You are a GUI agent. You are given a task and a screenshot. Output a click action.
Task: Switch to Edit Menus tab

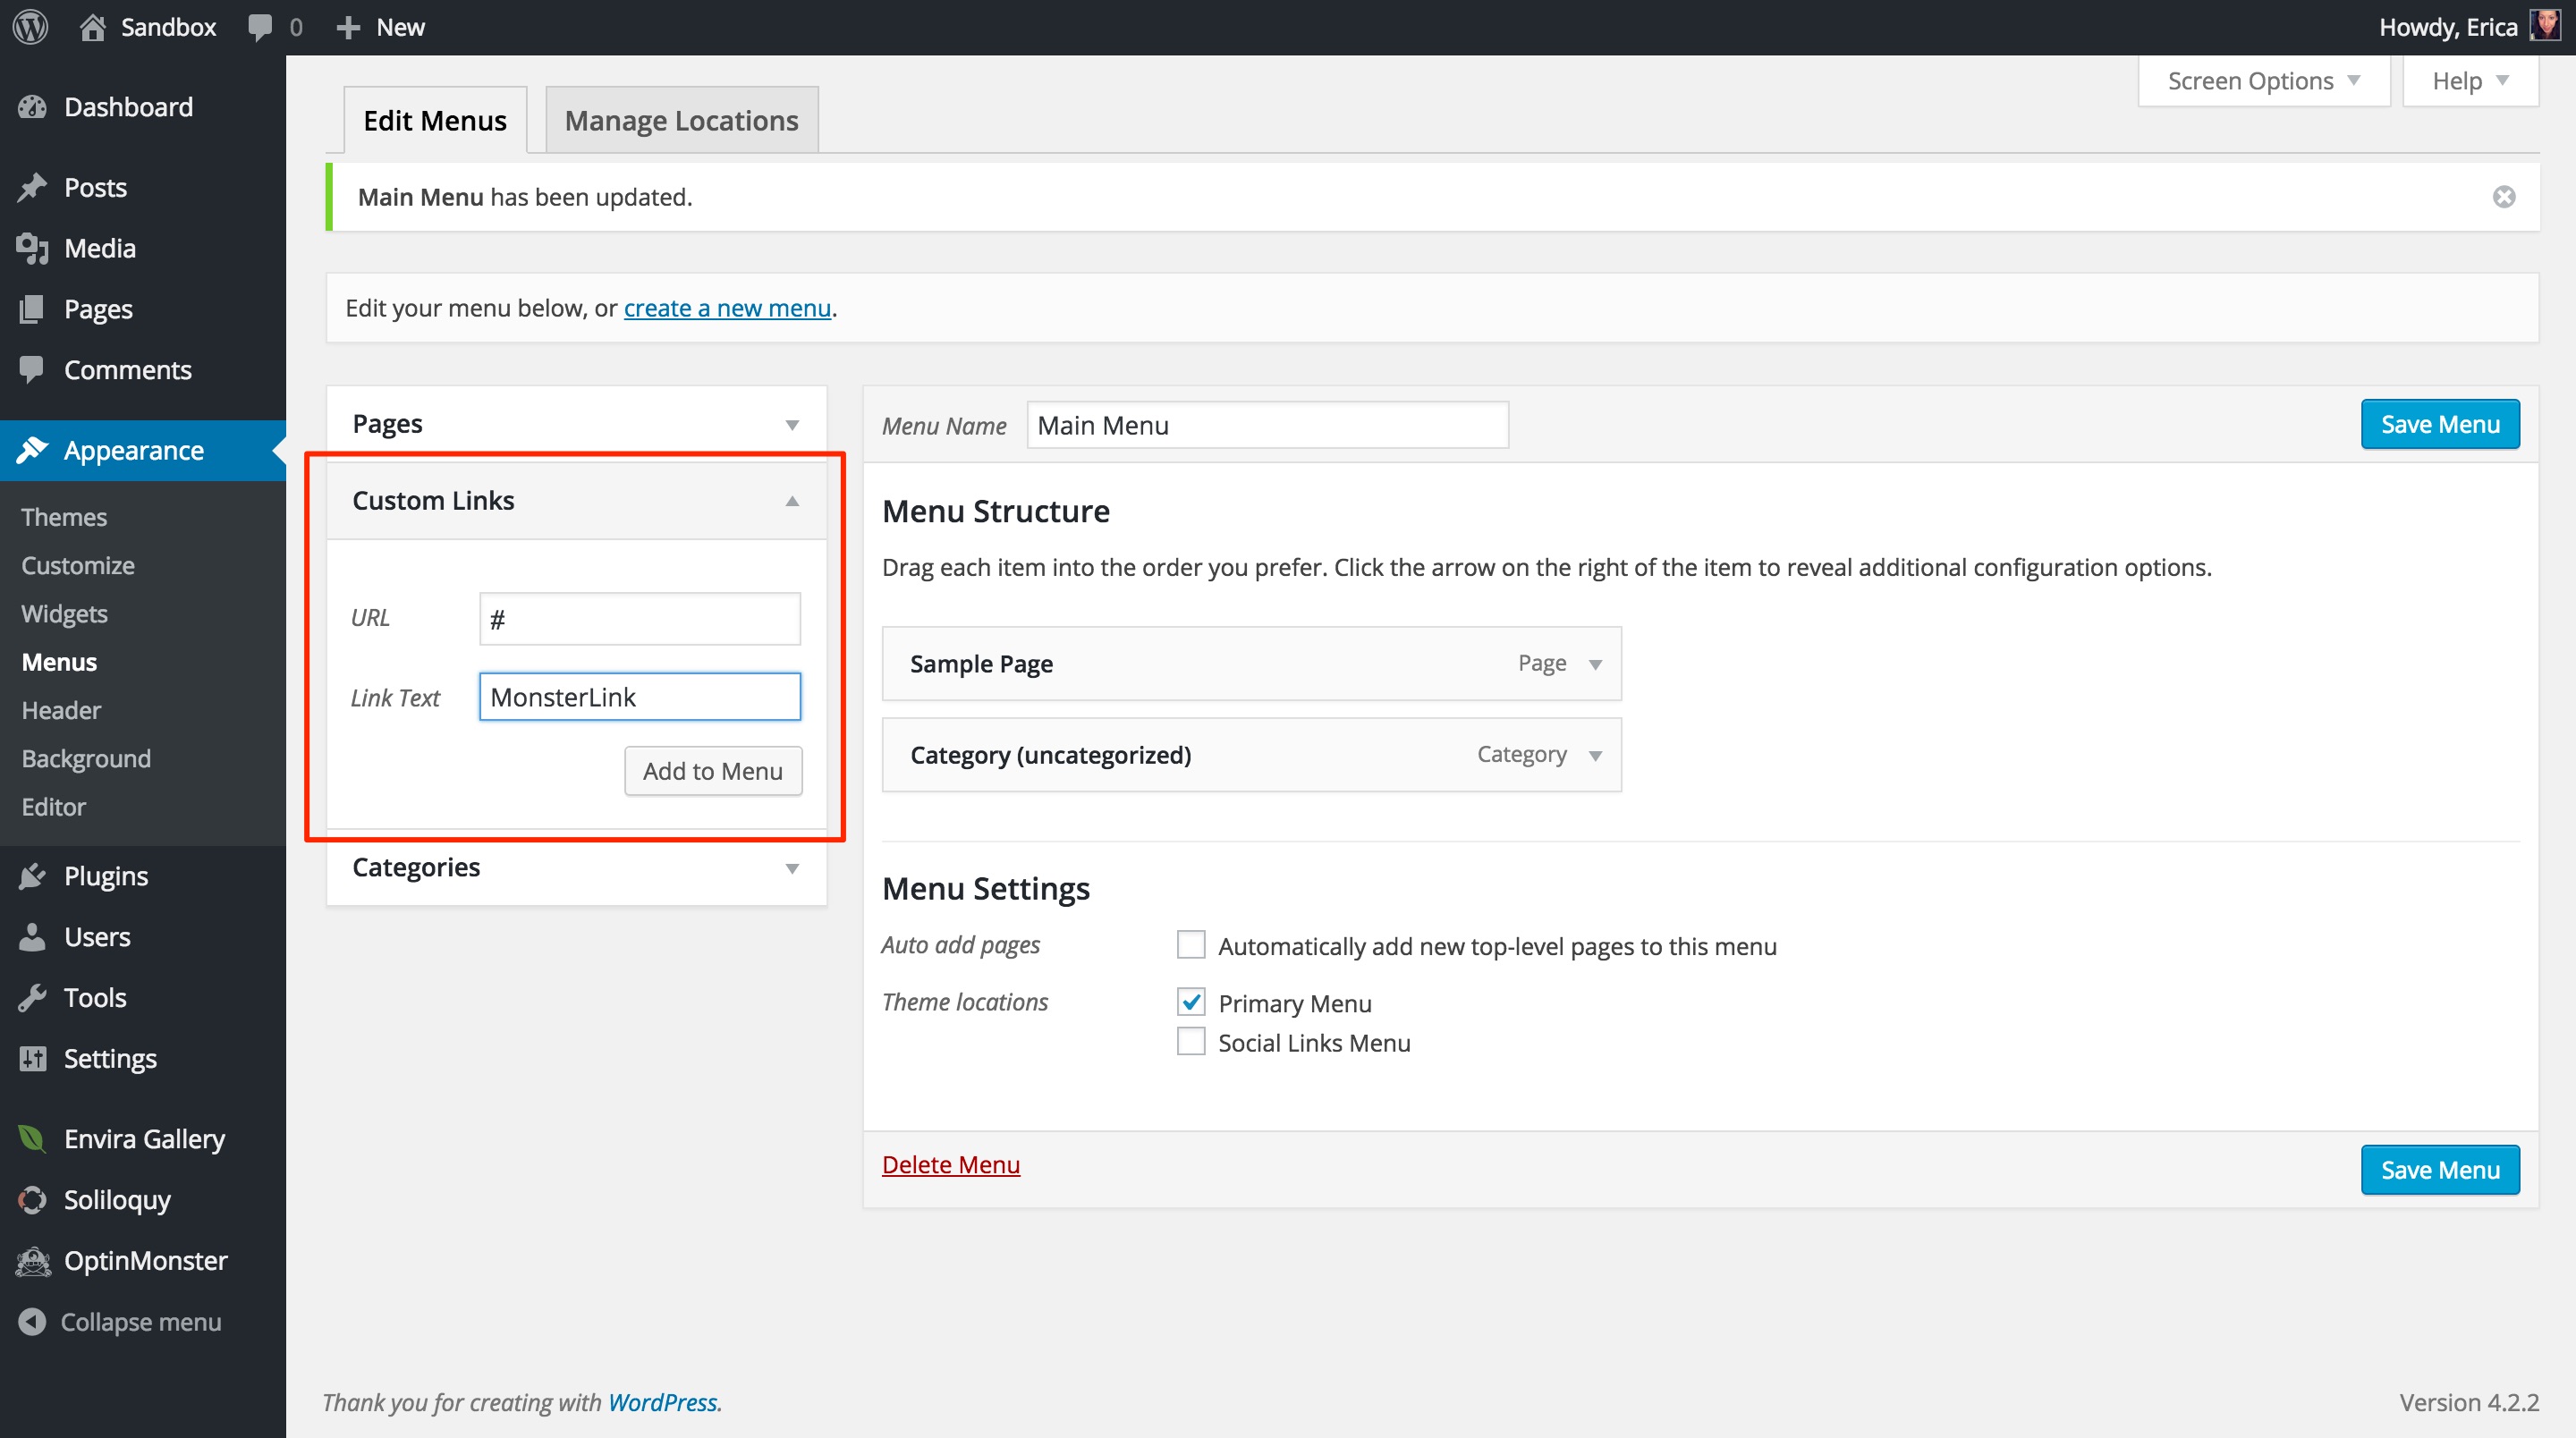434,119
